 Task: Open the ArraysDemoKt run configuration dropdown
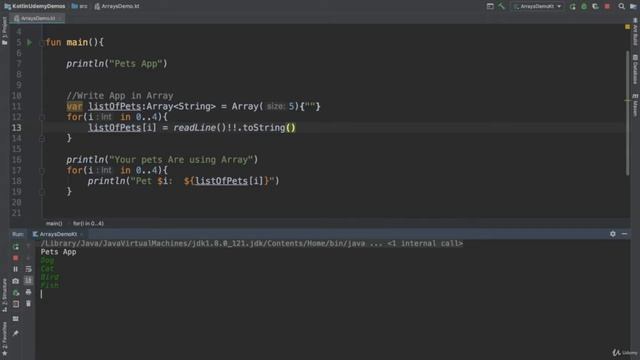pyautogui.click(x=538, y=6)
